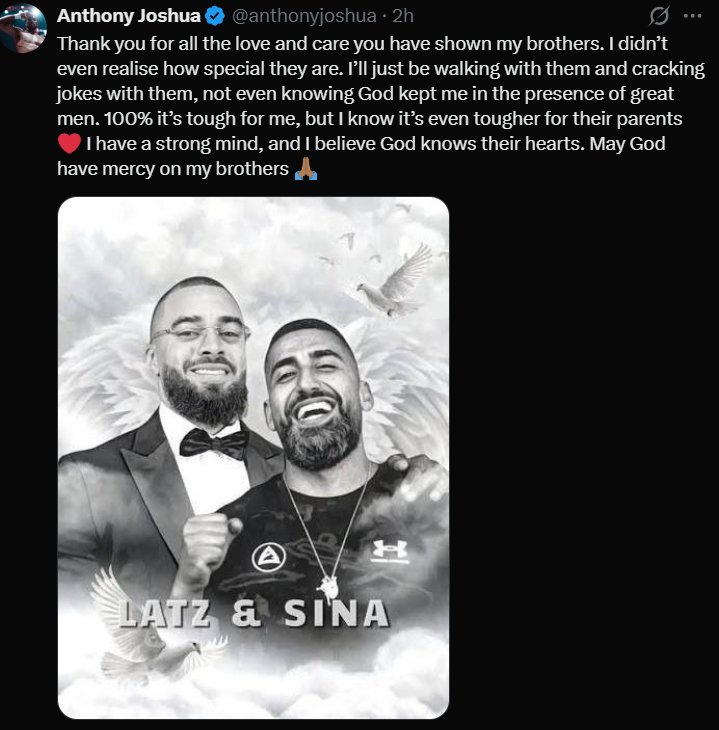719x730 pixels.
Task: Click the black bow tie in photo
Action: tap(215, 441)
